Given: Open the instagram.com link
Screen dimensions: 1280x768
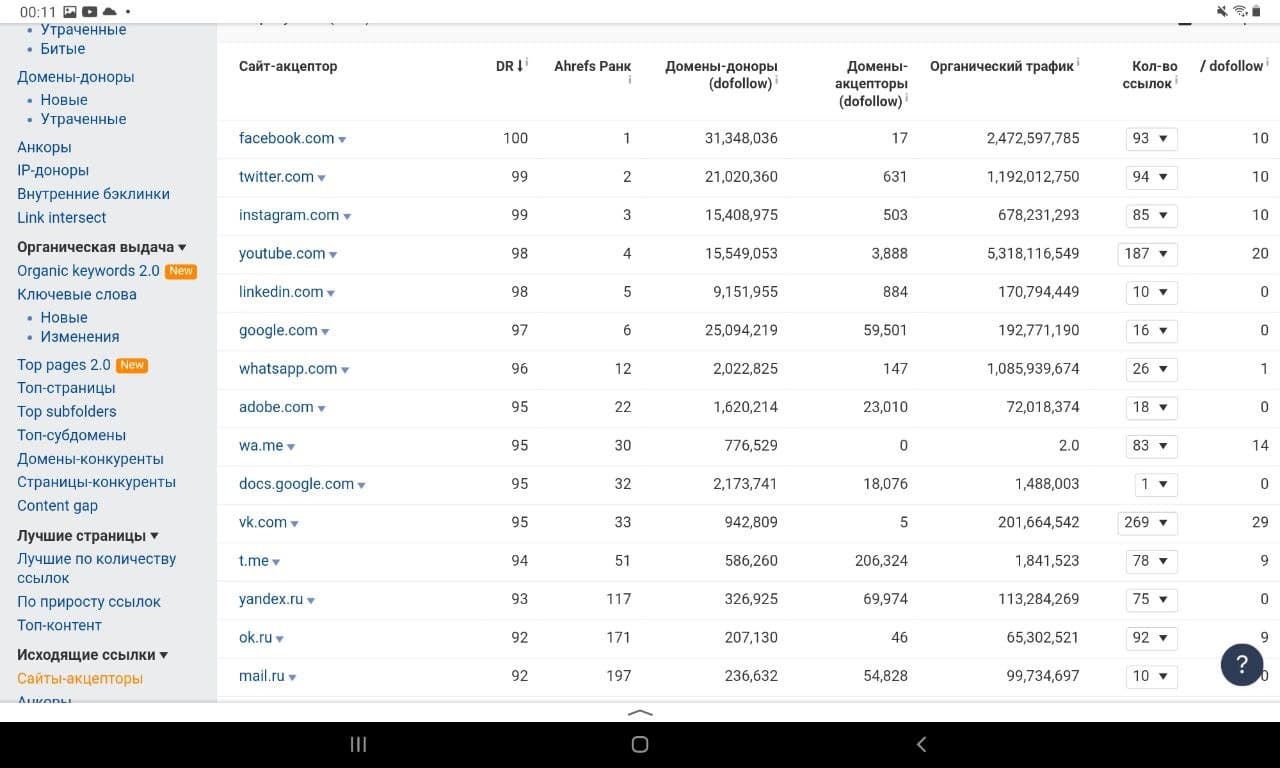Looking at the screenshot, I should tap(289, 215).
